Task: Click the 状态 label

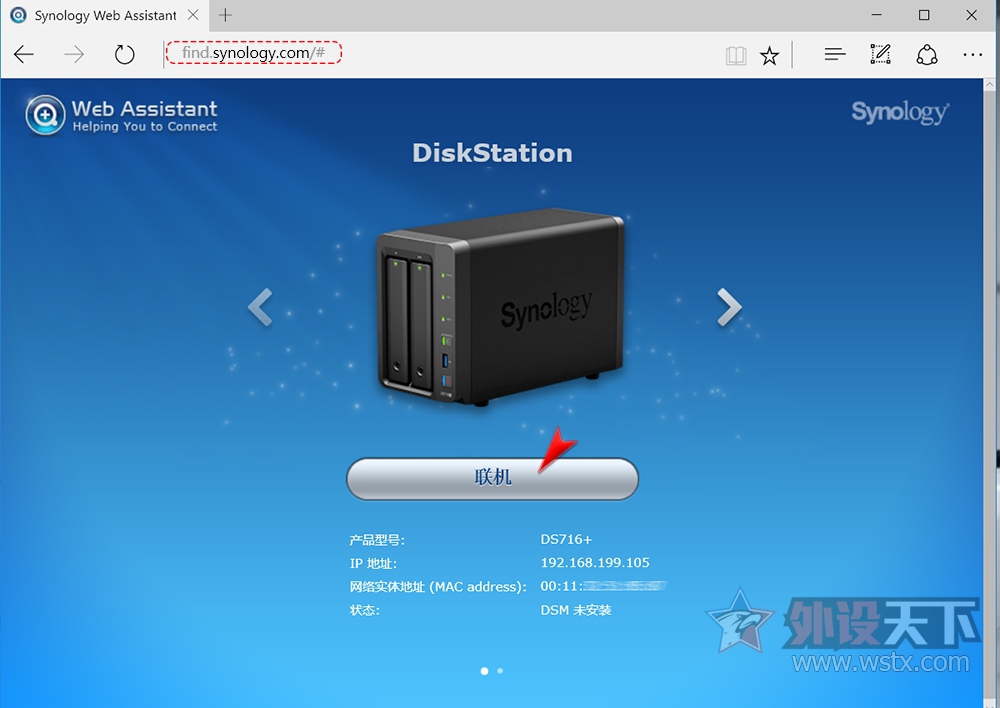Action: click(x=364, y=610)
